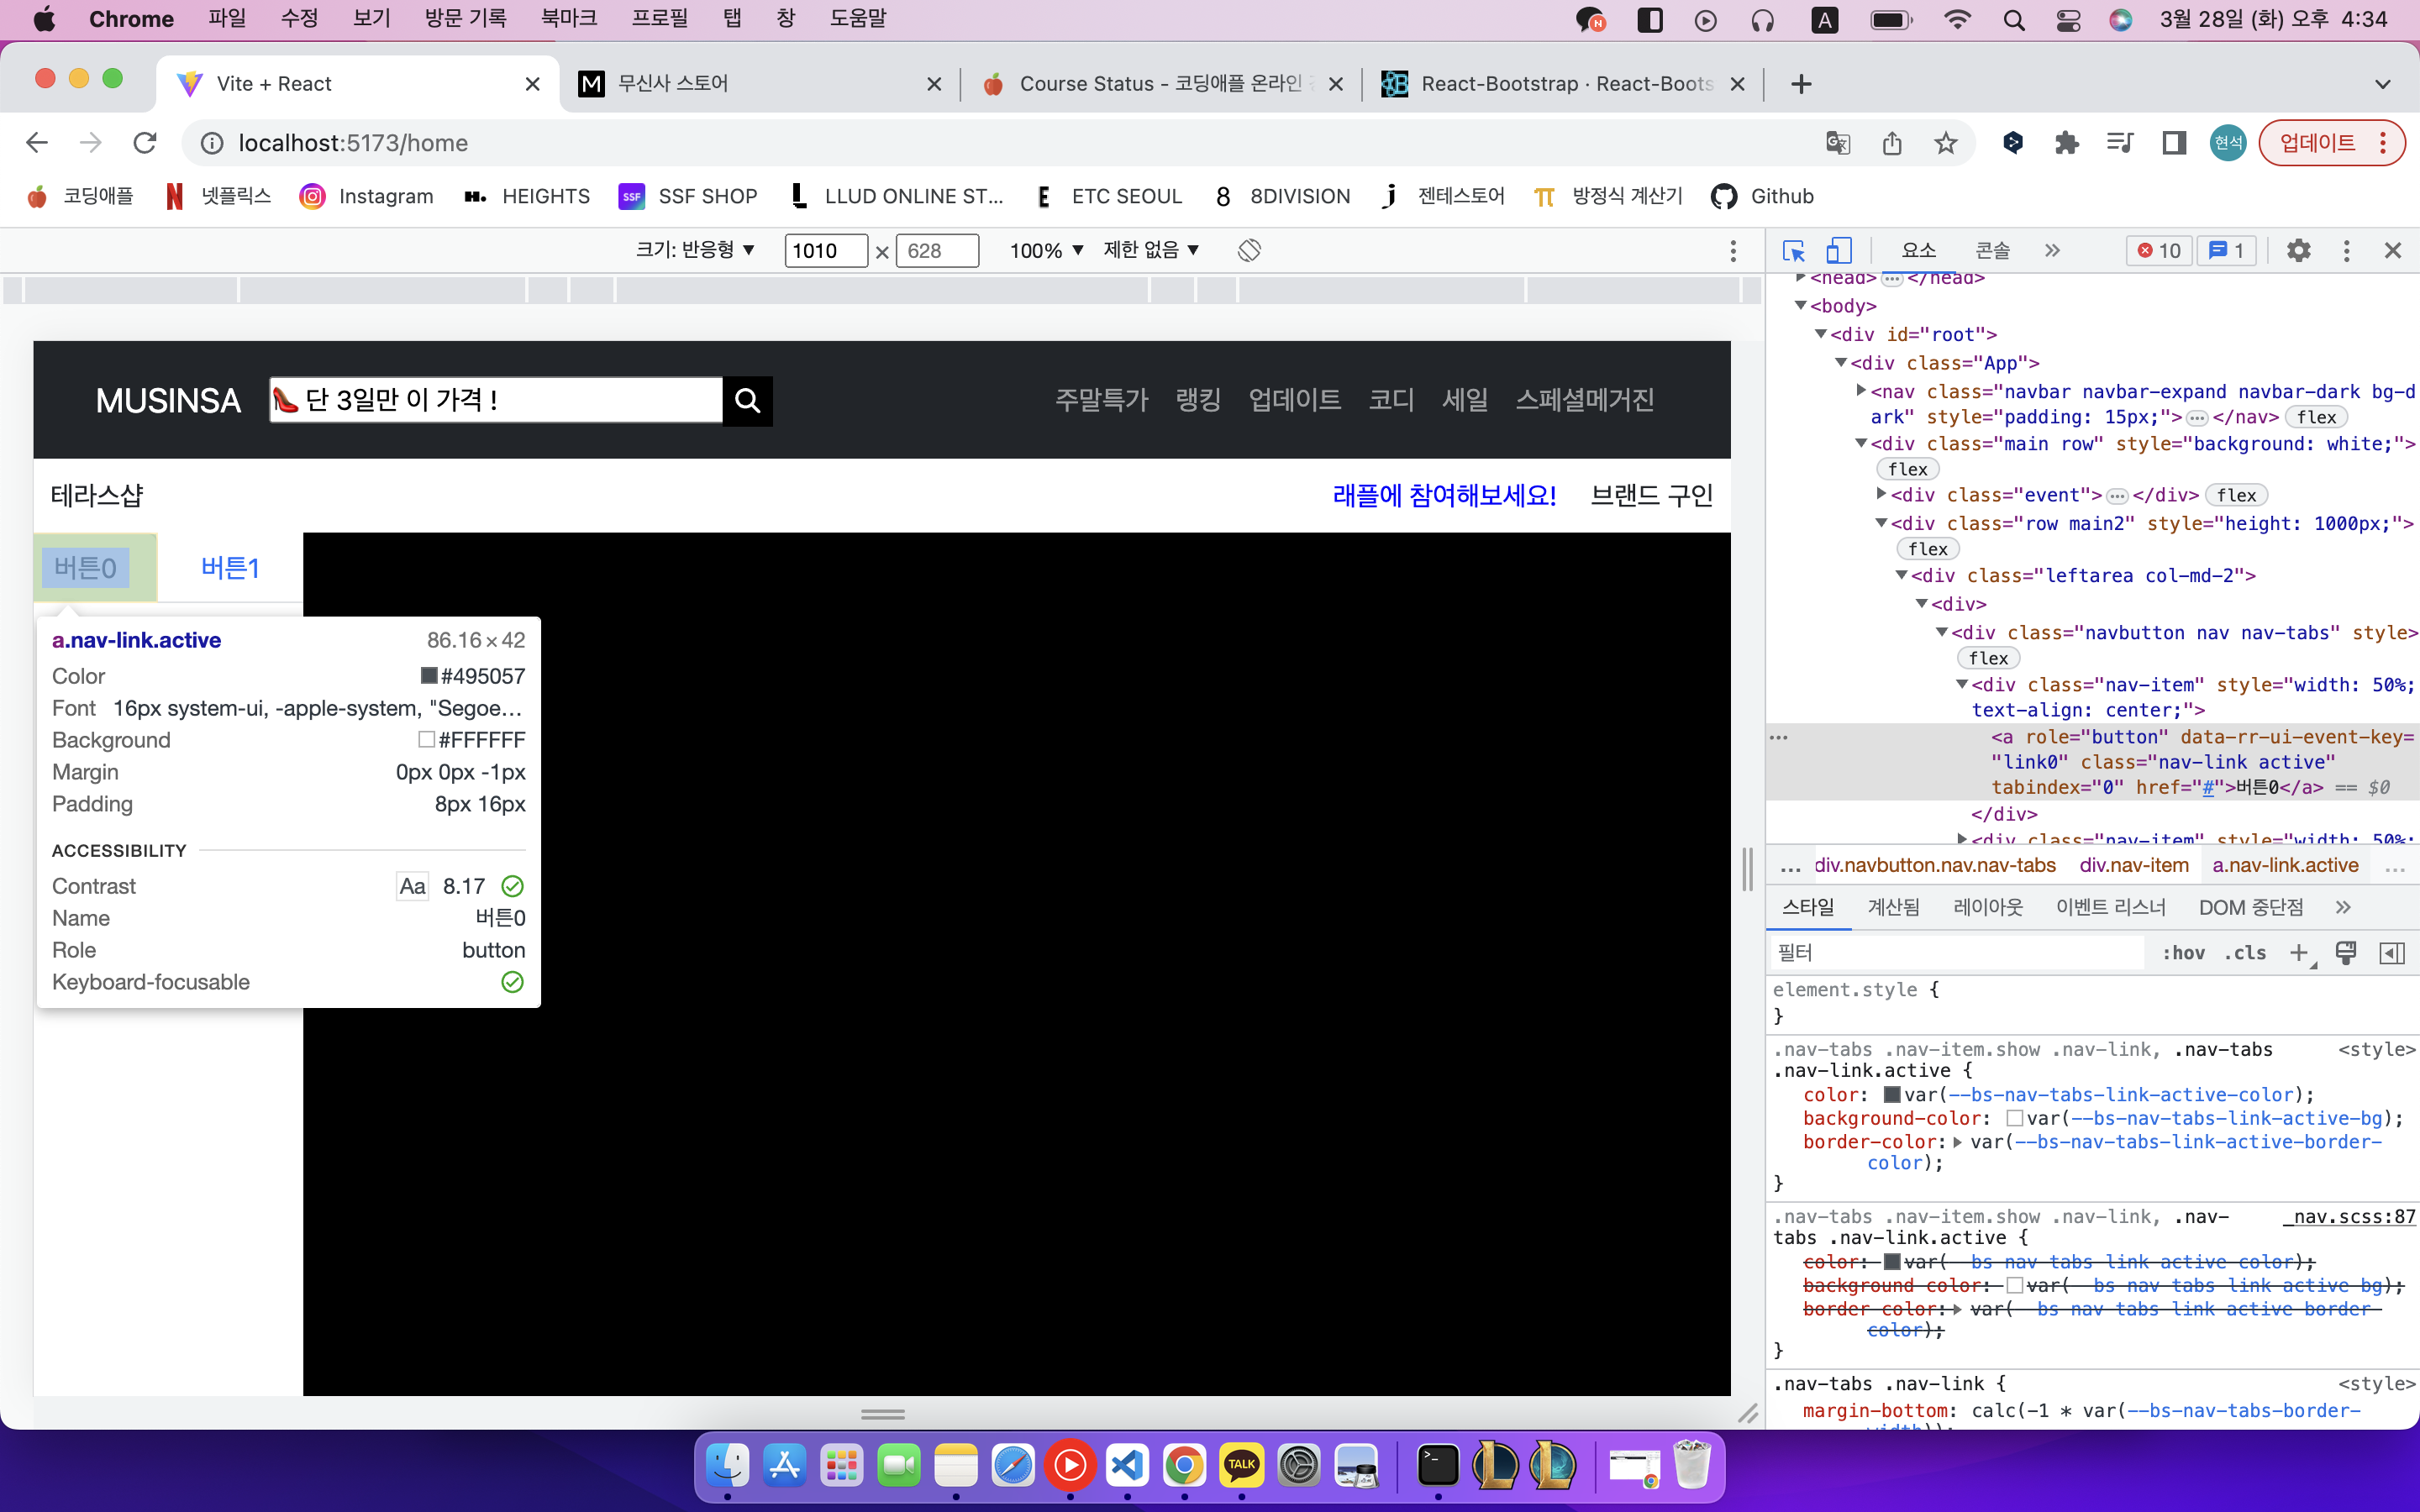Image resolution: width=2420 pixels, height=1512 pixels.
Task: Click 랭킹 in the MUSINSA navbar
Action: (1198, 400)
